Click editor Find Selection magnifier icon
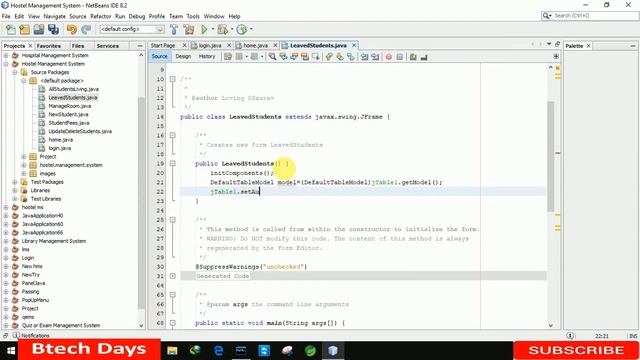 pos(272,57)
